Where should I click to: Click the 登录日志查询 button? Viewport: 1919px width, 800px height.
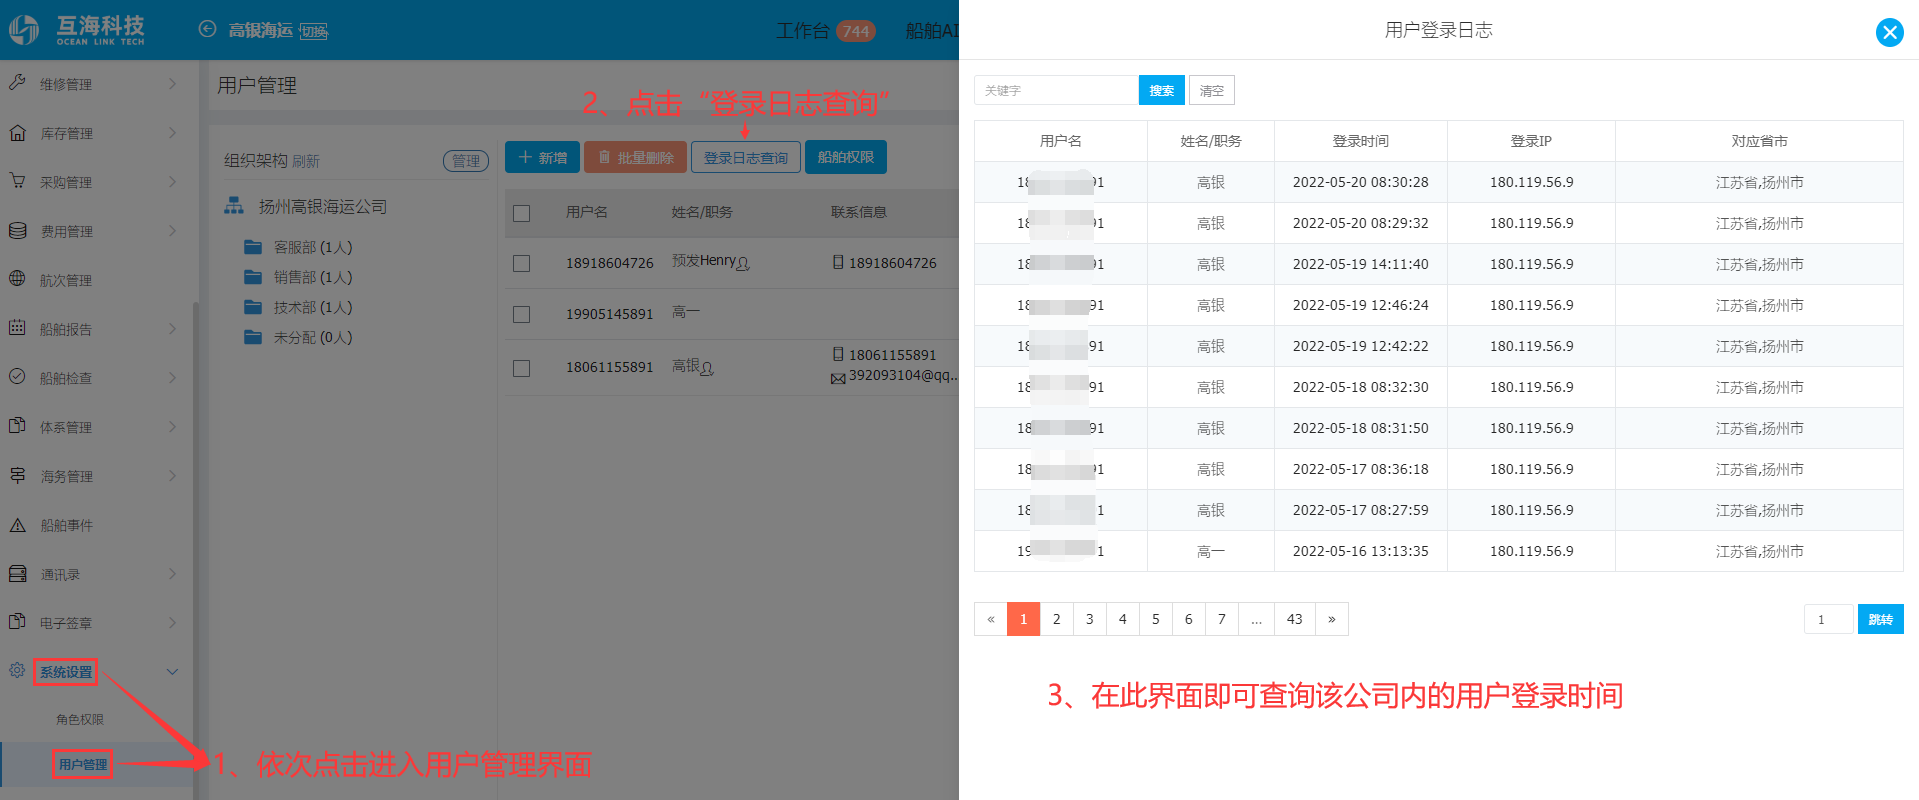746,157
